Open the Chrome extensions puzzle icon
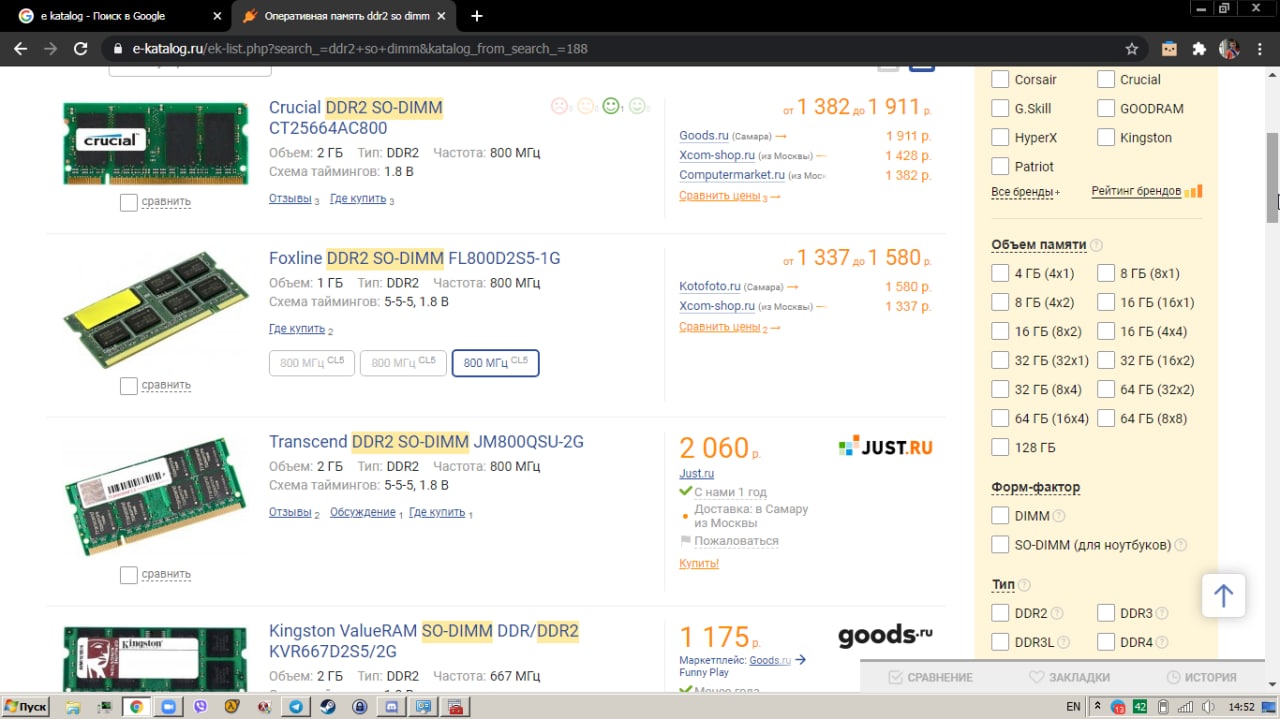1280x719 pixels. [1199, 48]
